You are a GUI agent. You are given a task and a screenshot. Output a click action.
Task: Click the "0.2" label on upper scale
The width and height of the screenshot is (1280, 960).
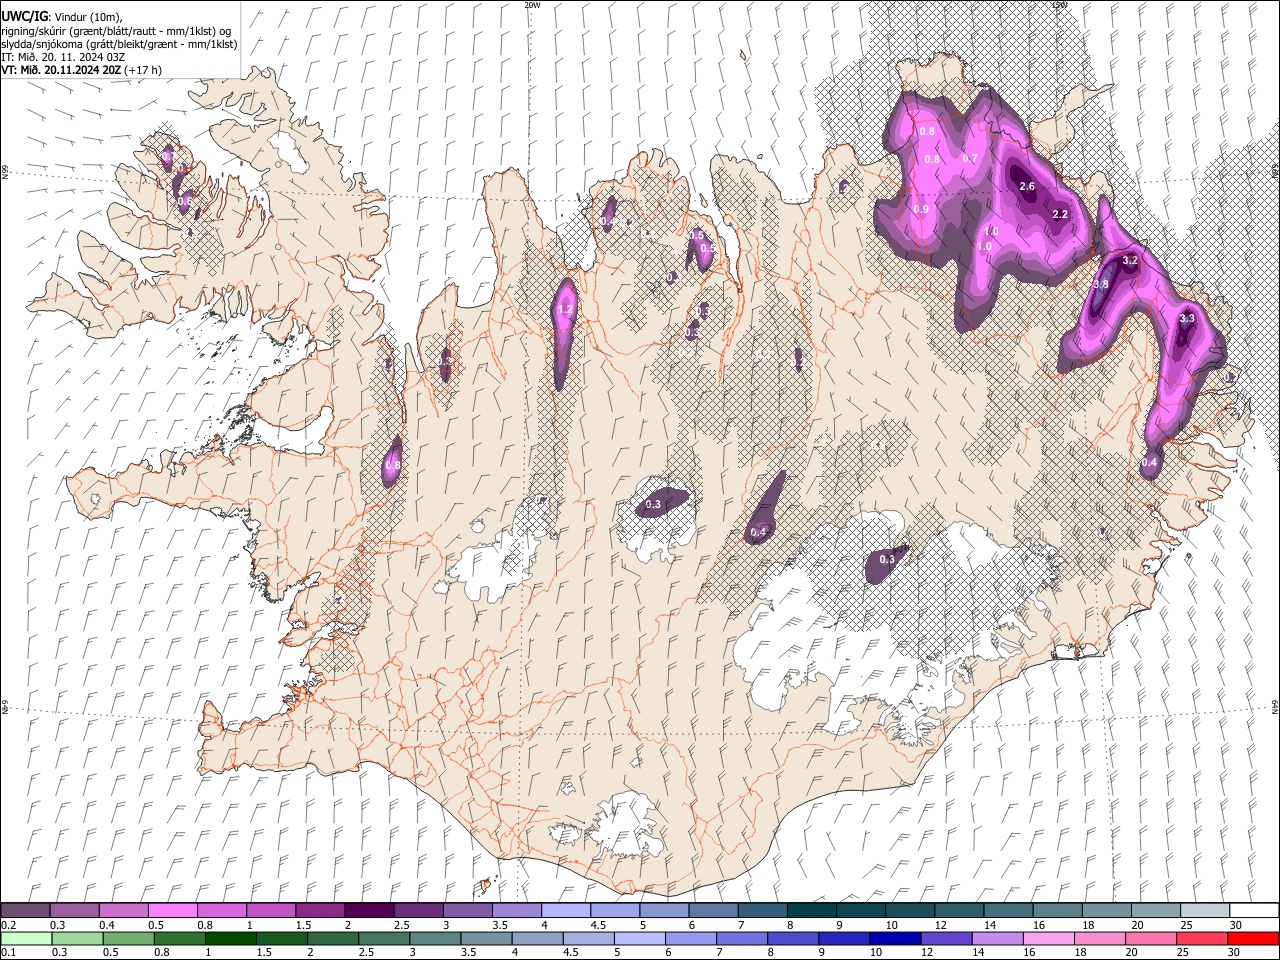click(x=7, y=925)
